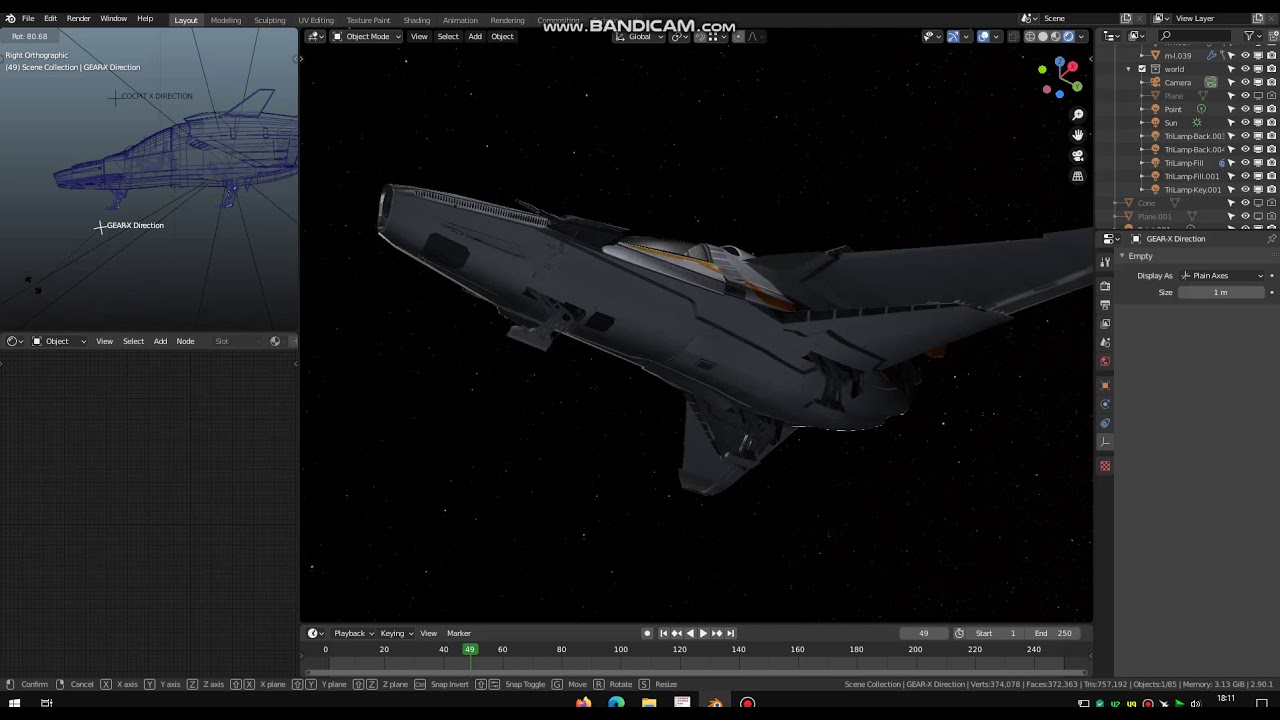
Task: Toggle the gizmo display in viewport header
Action: pos(953,37)
